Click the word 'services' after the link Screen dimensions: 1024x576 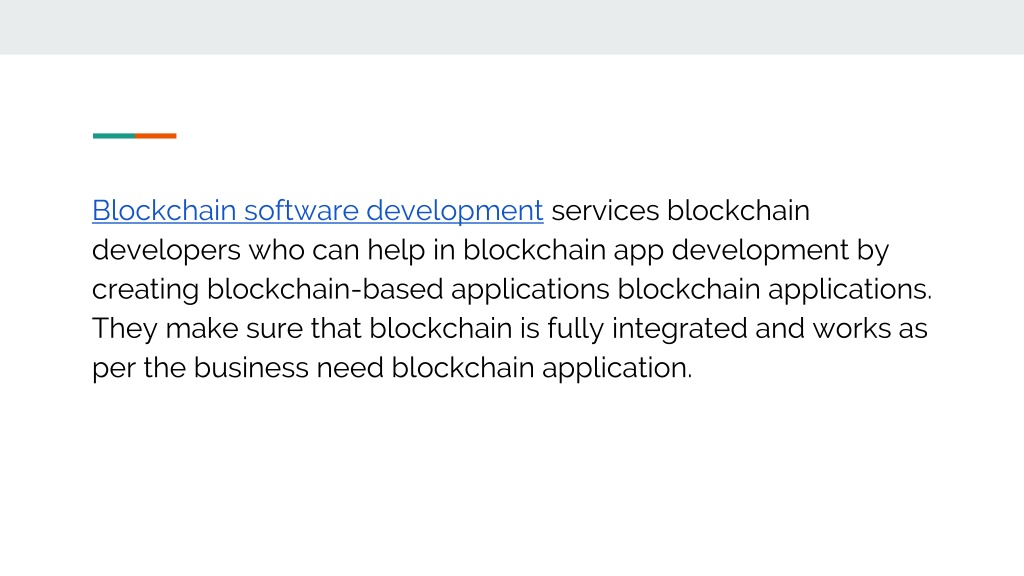605,211
